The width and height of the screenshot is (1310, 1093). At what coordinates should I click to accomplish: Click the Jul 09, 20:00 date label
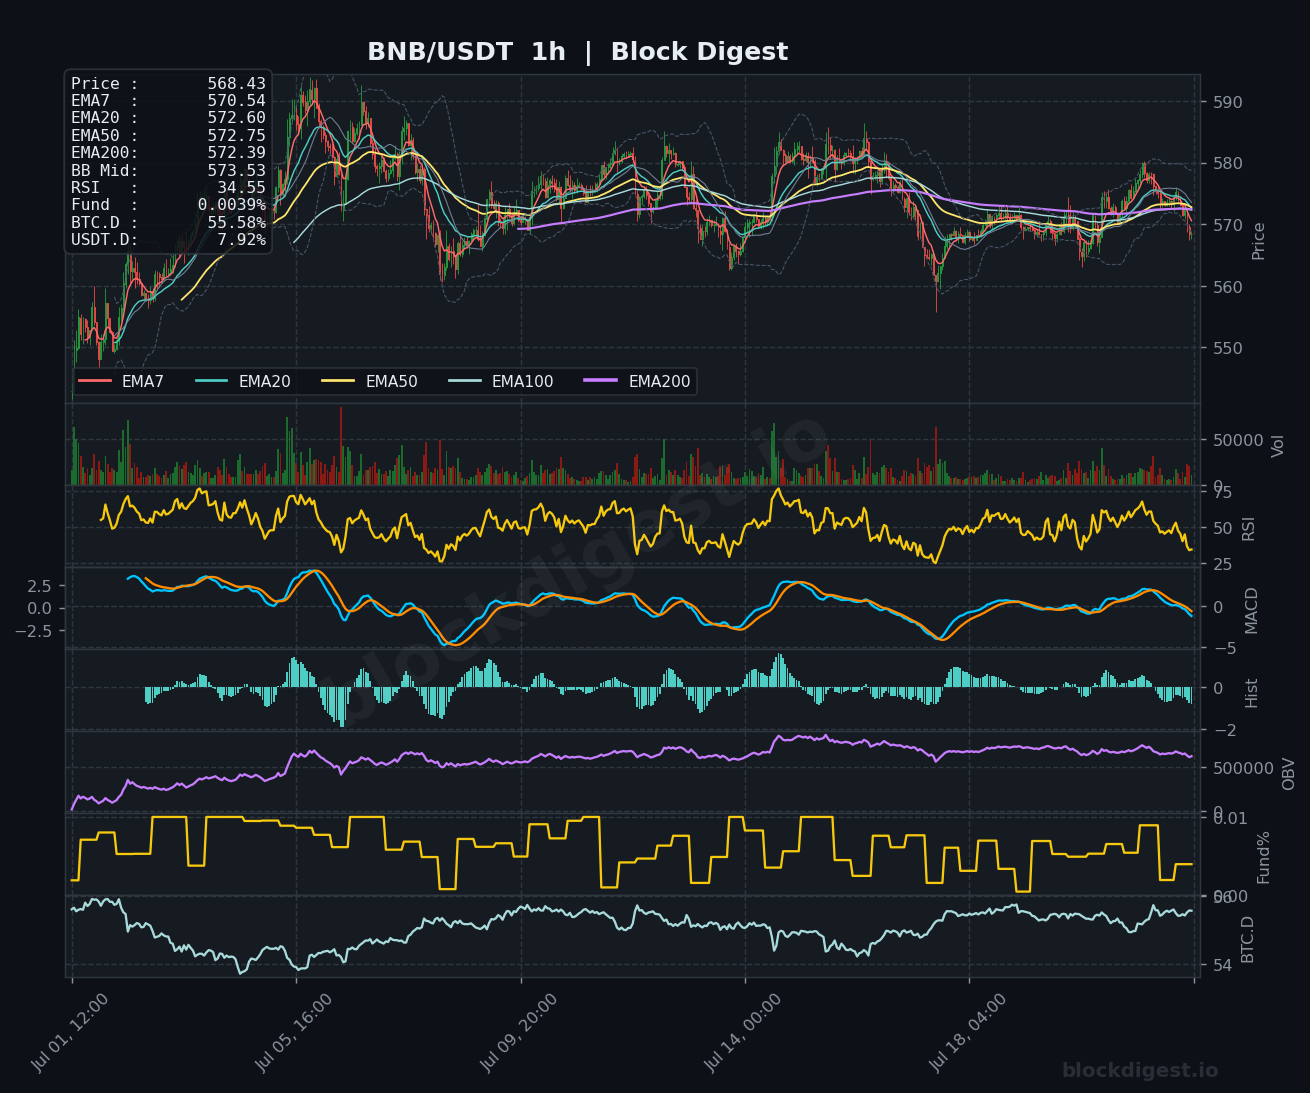(519, 1033)
